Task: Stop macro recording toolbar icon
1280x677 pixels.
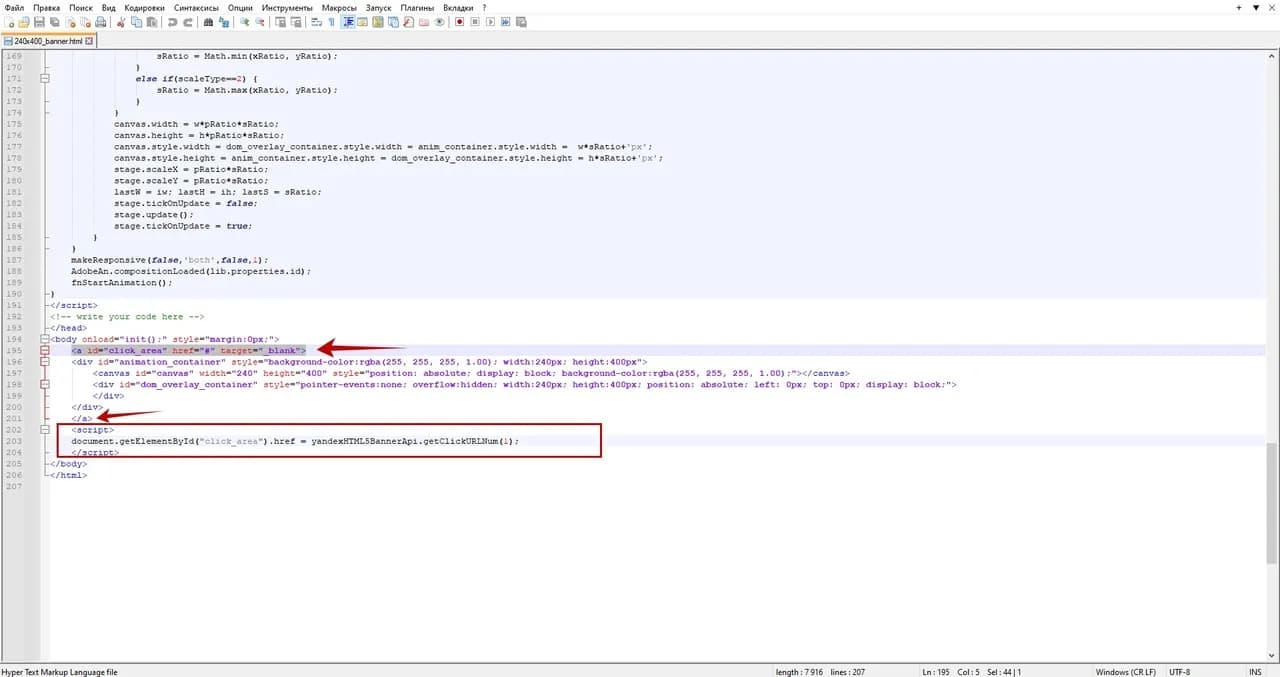Action: pos(475,22)
